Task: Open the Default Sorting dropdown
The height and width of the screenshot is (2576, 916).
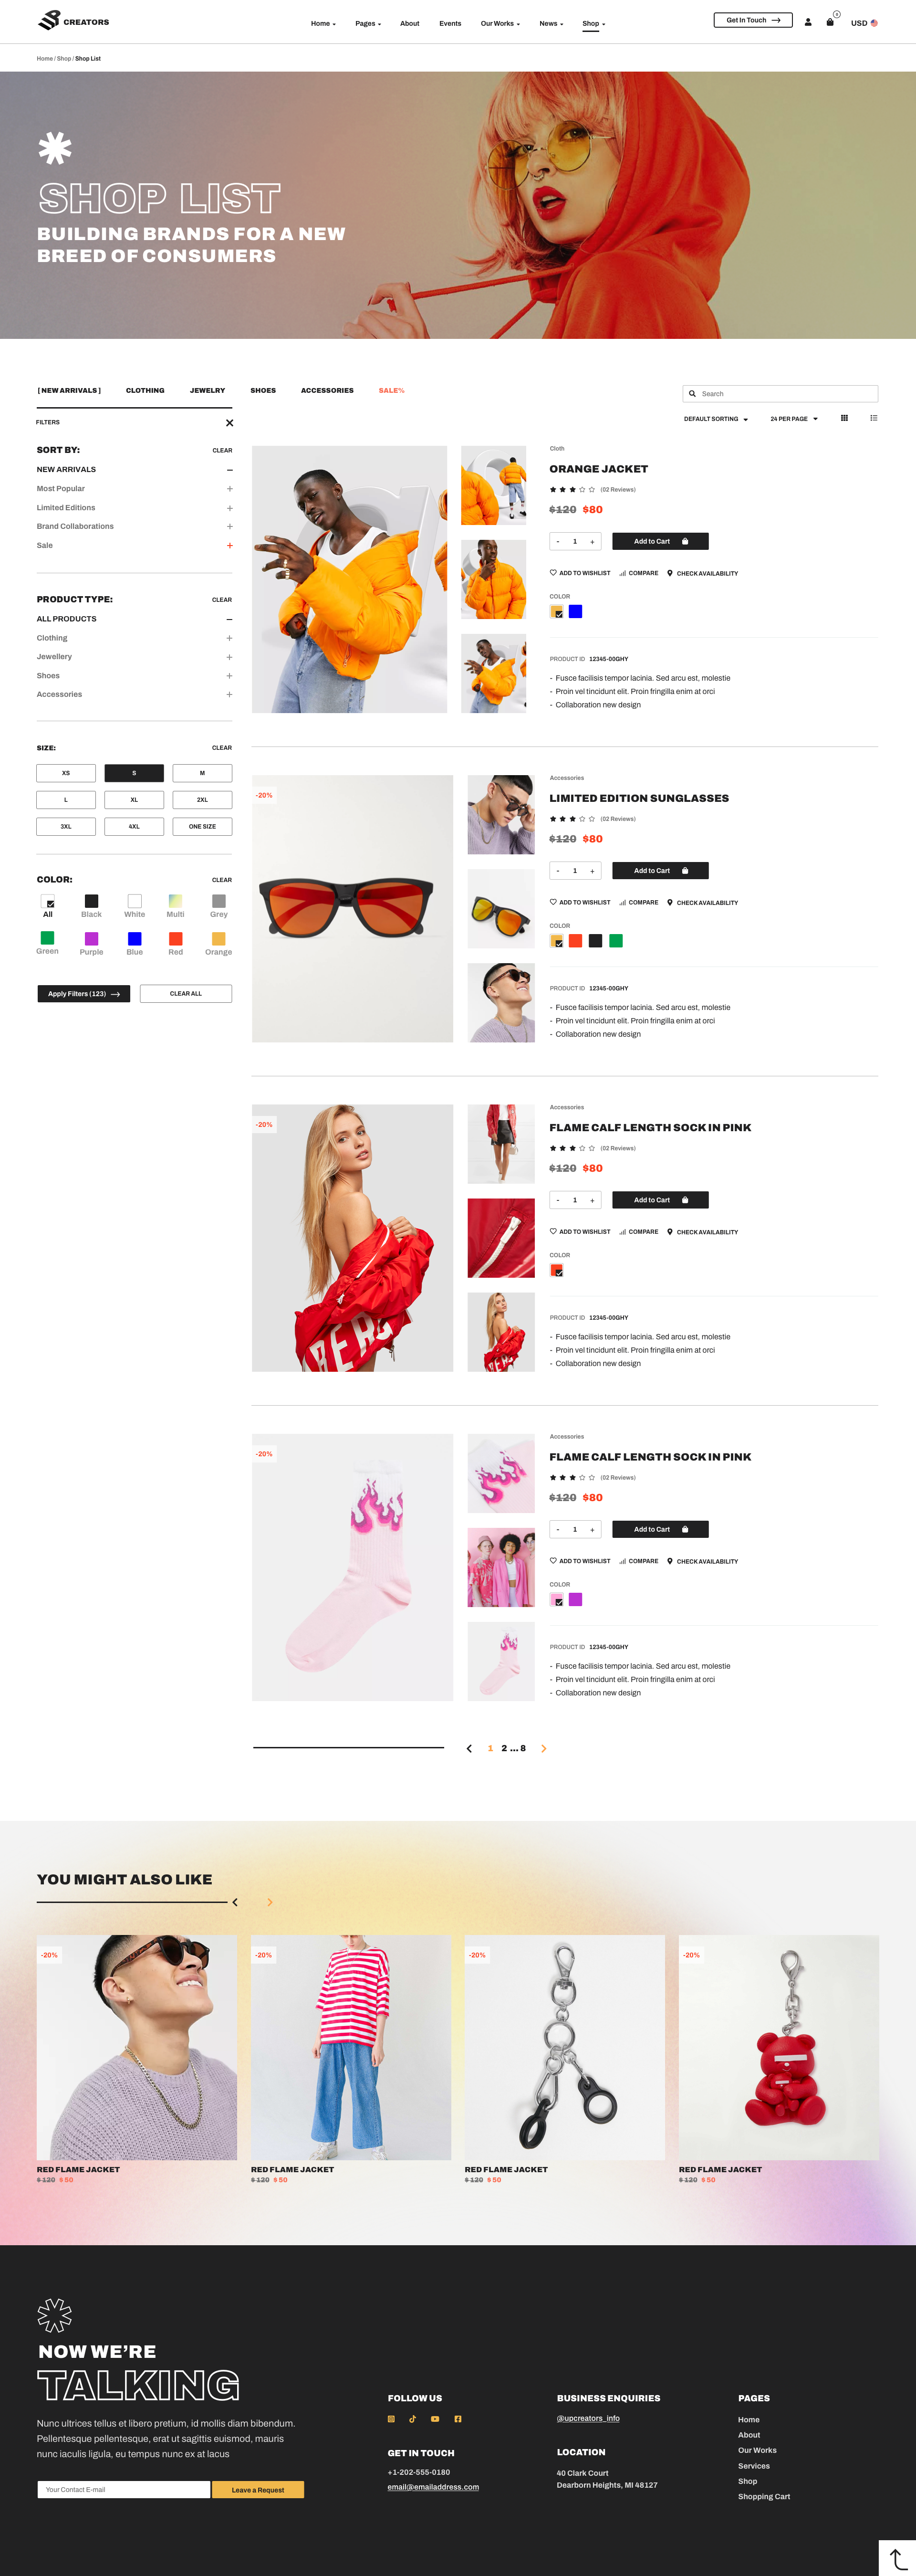Action: 716,419
